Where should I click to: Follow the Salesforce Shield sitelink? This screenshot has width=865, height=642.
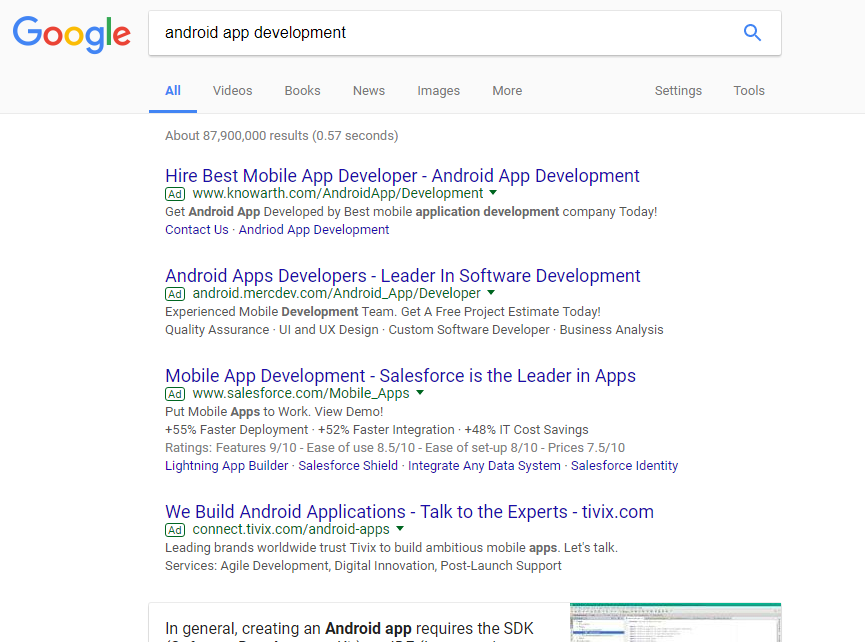click(348, 466)
